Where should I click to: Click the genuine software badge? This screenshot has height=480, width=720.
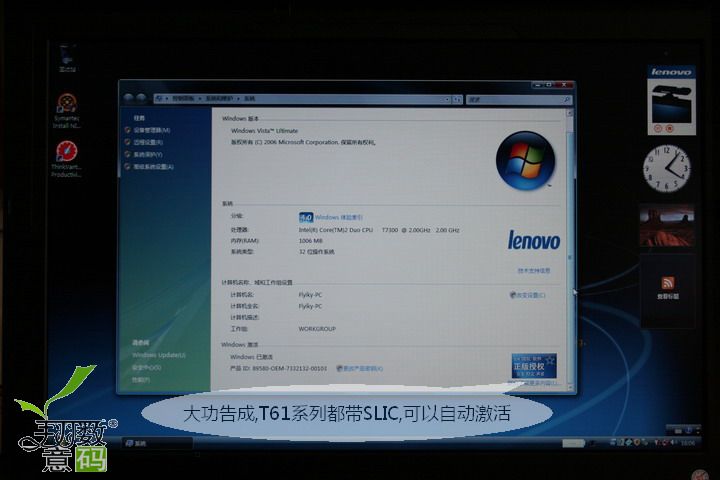pyautogui.click(x=534, y=366)
